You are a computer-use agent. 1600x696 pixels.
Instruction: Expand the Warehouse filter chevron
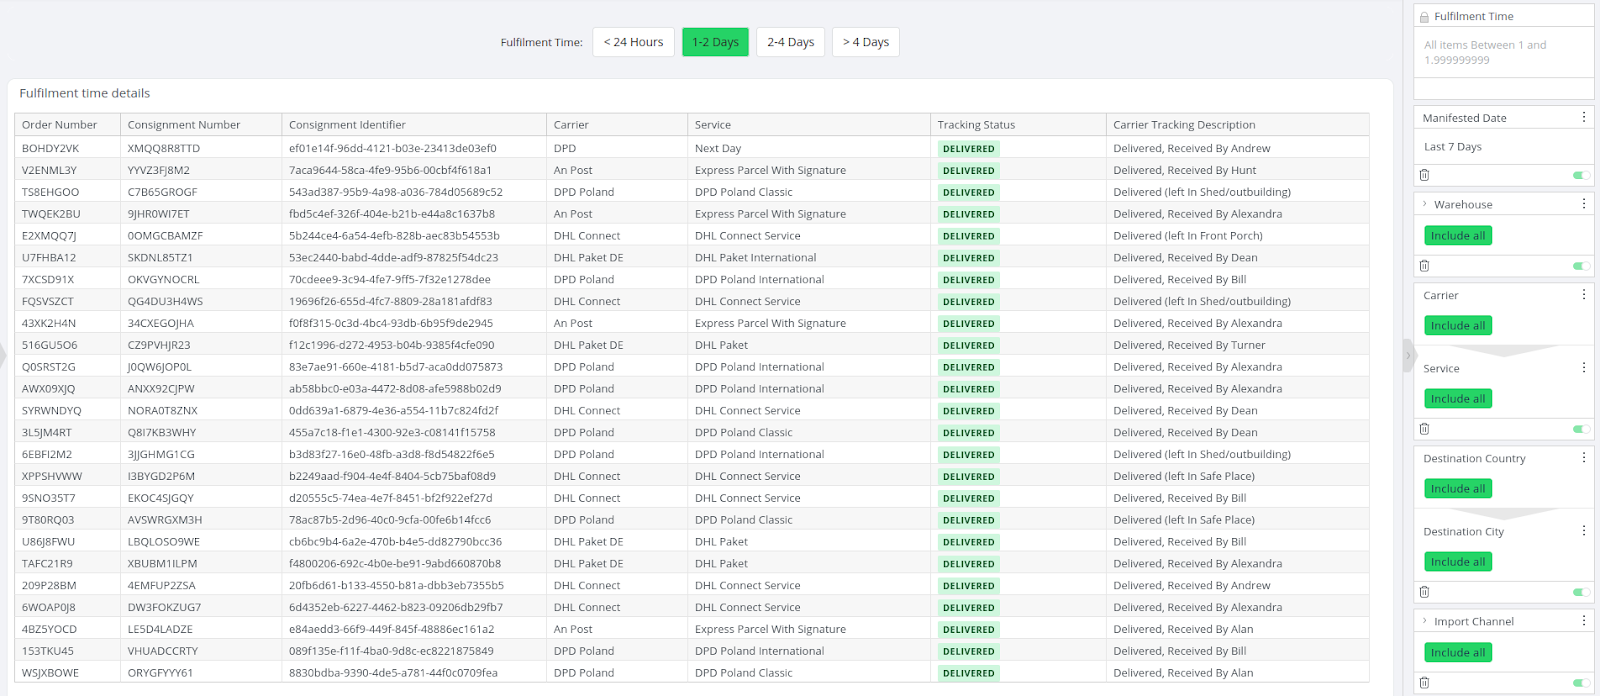(1424, 204)
